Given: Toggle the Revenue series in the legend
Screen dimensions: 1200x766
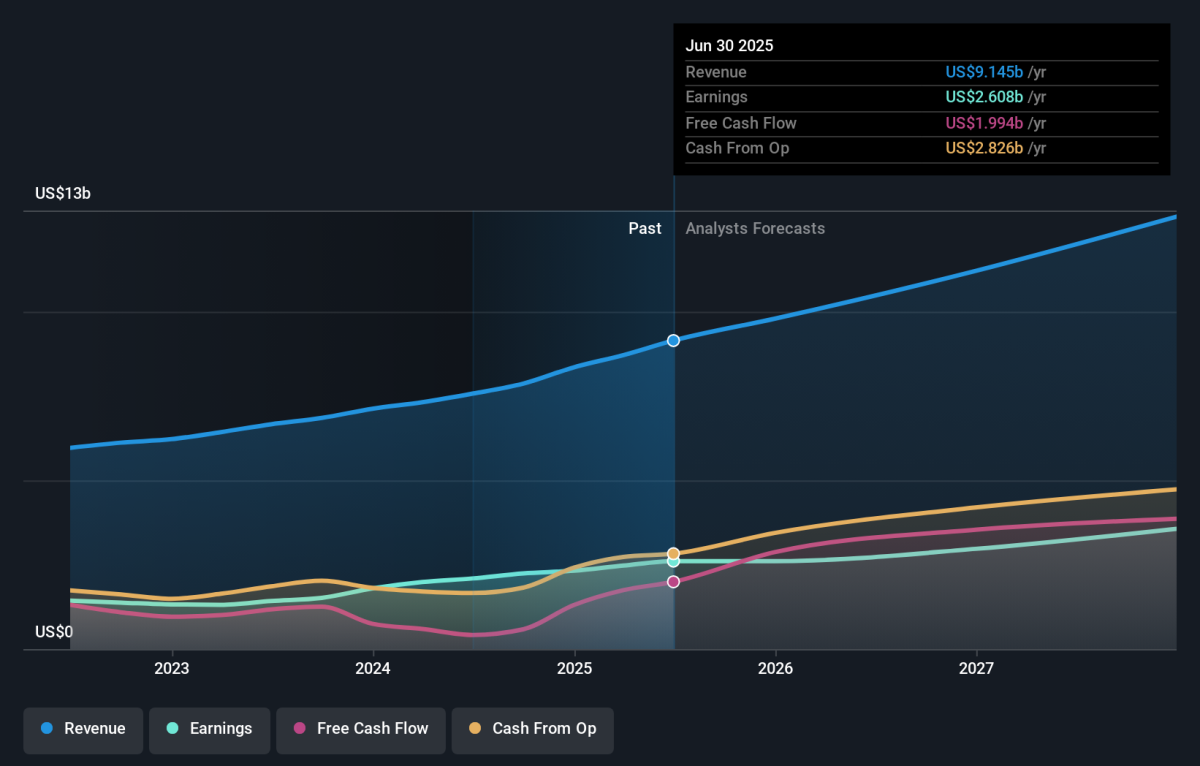Looking at the screenshot, I should click(x=84, y=729).
